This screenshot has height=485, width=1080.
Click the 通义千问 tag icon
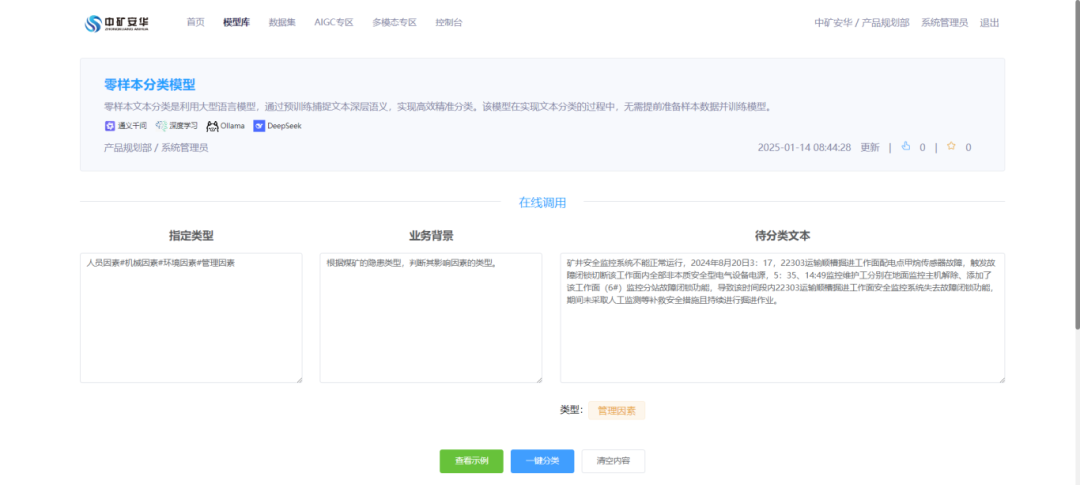click(110, 126)
